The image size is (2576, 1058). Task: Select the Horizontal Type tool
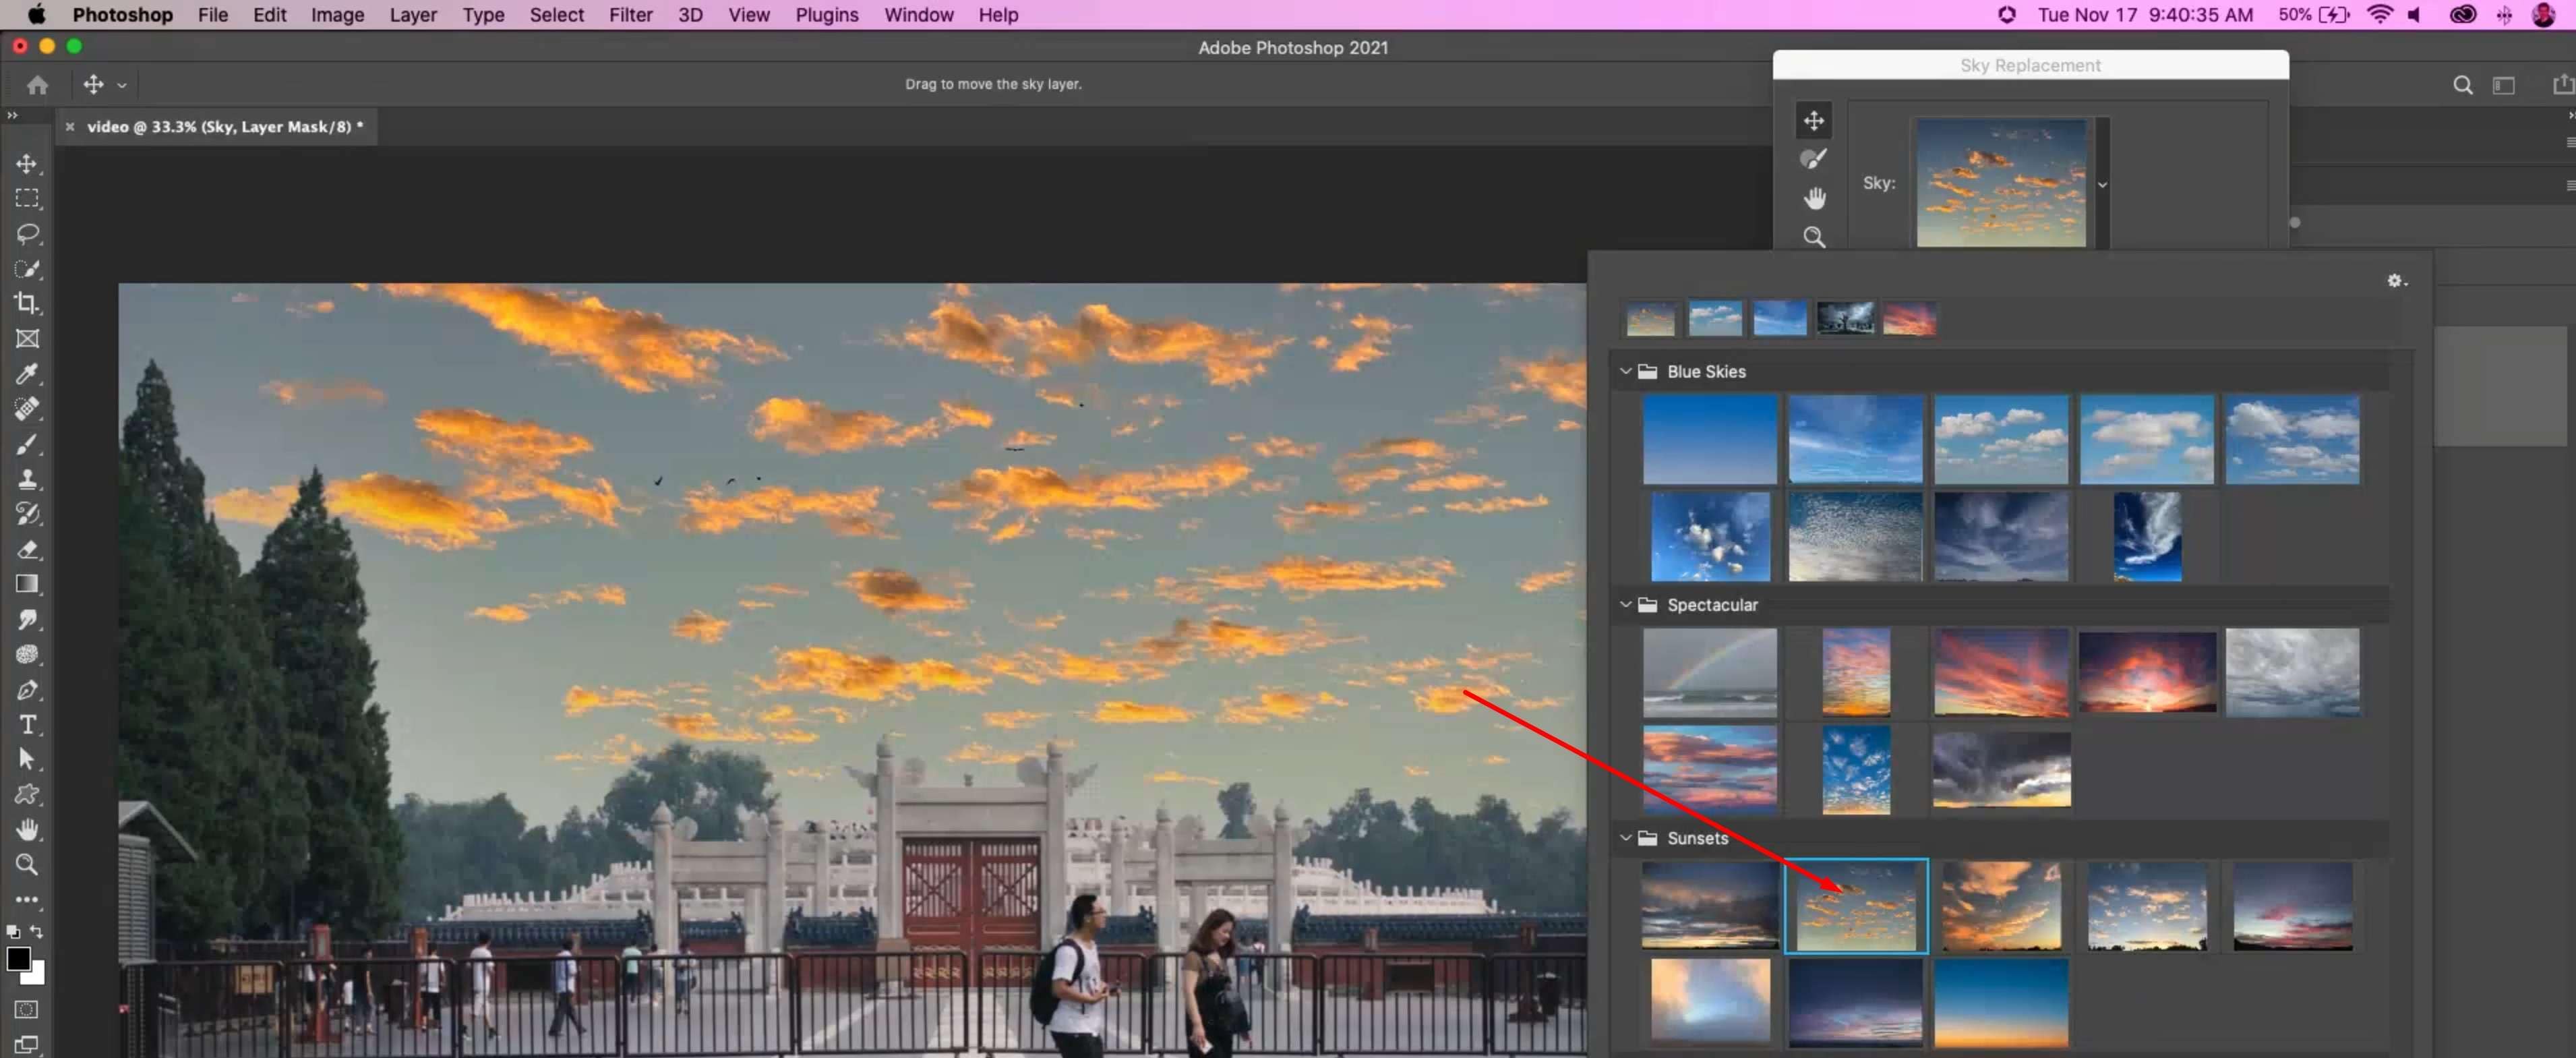click(27, 725)
